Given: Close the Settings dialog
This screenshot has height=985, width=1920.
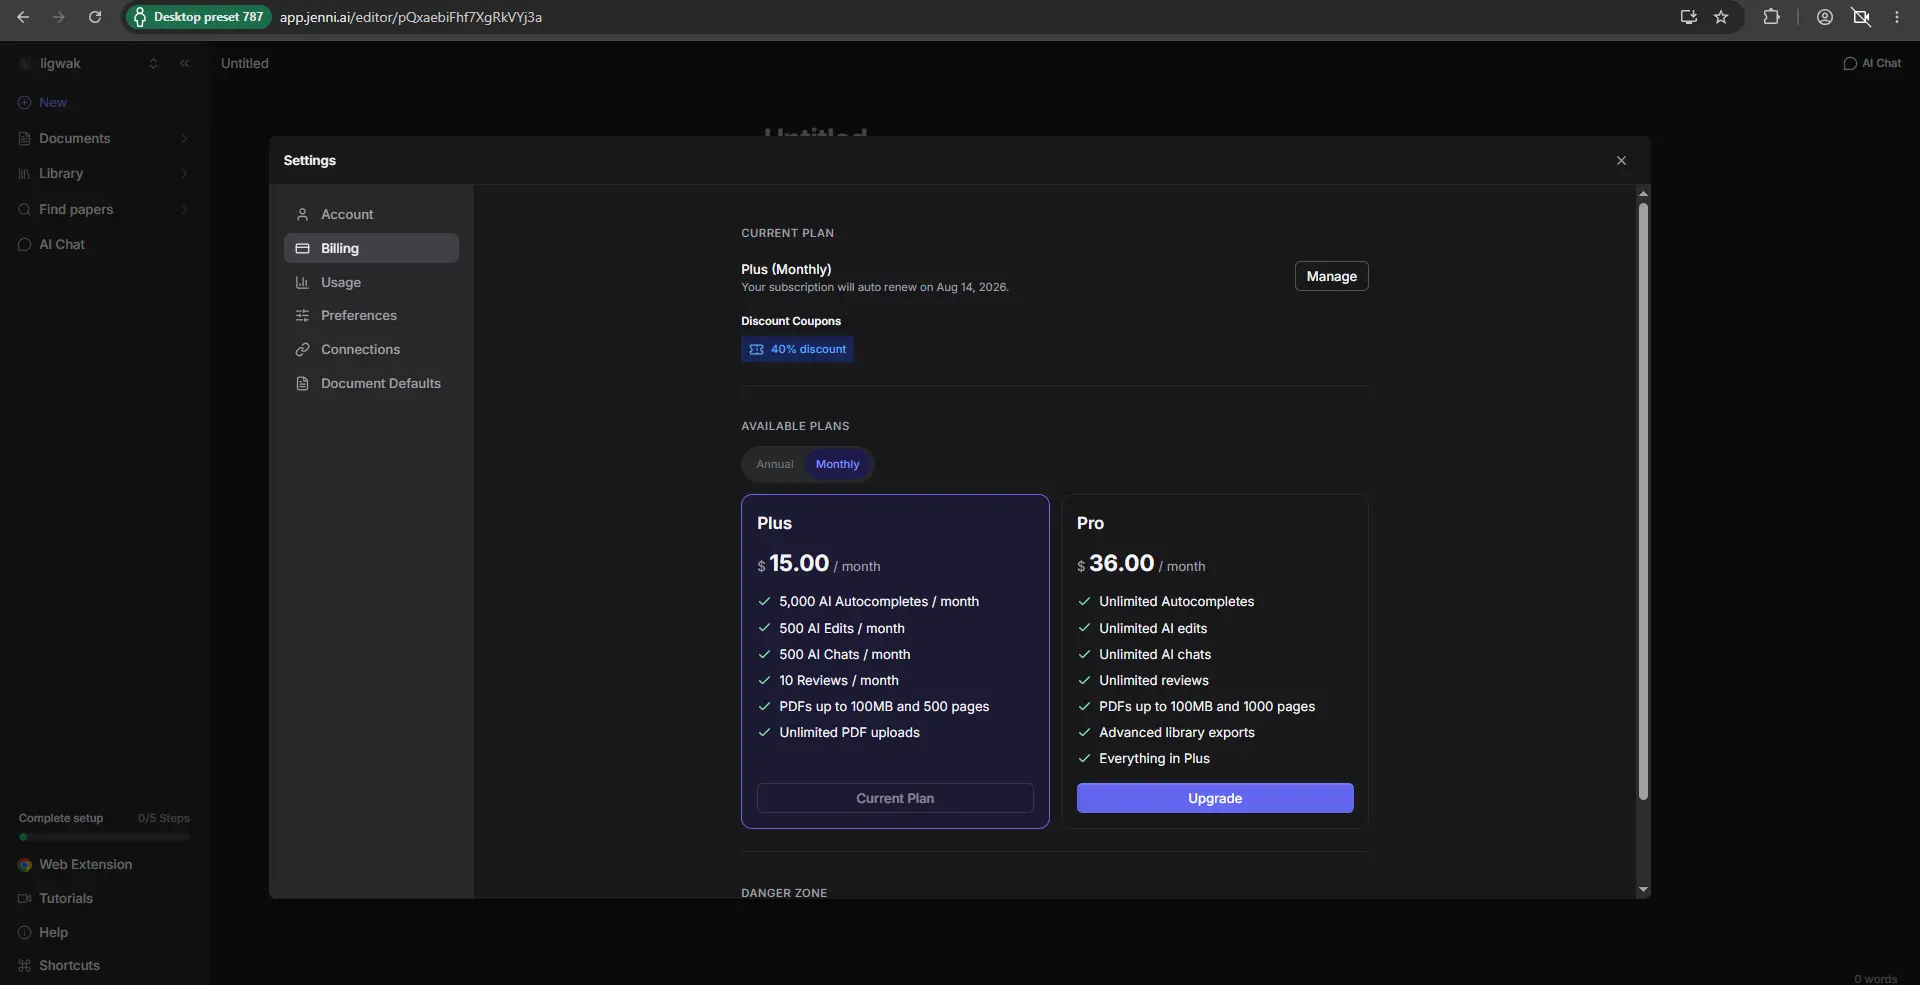Looking at the screenshot, I should 1621,160.
